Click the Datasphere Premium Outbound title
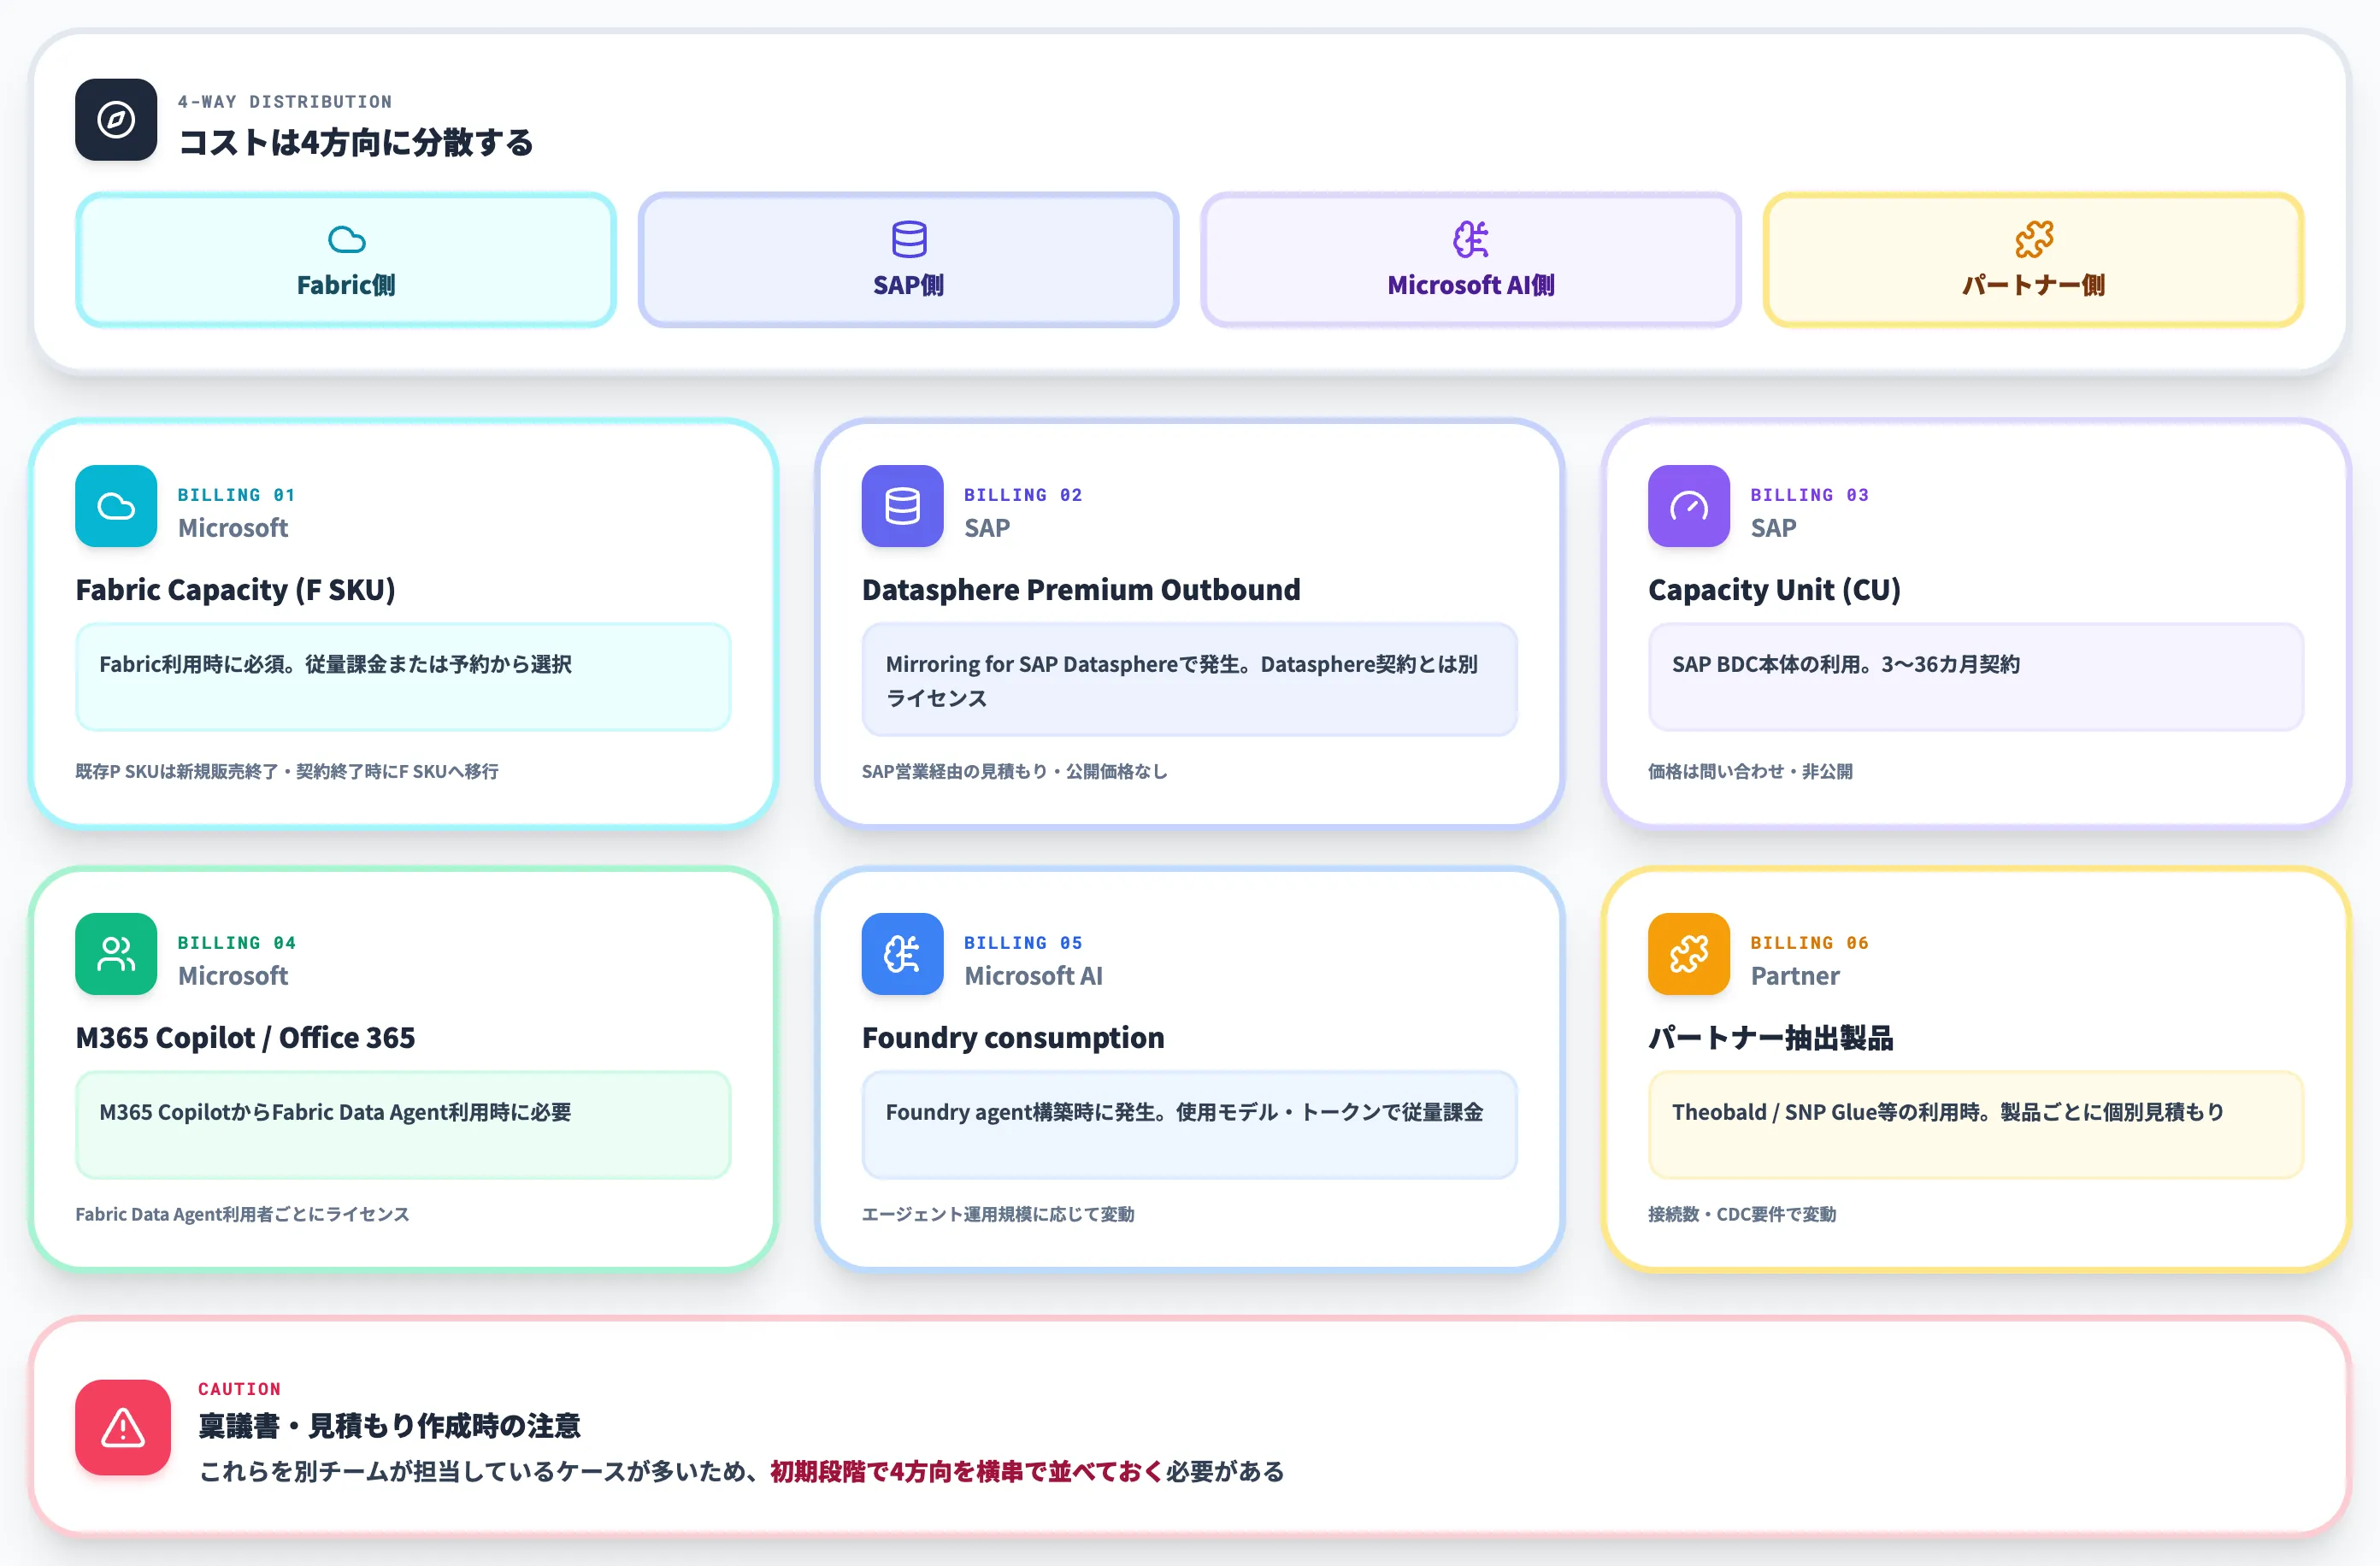 pyautogui.click(x=1081, y=590)
